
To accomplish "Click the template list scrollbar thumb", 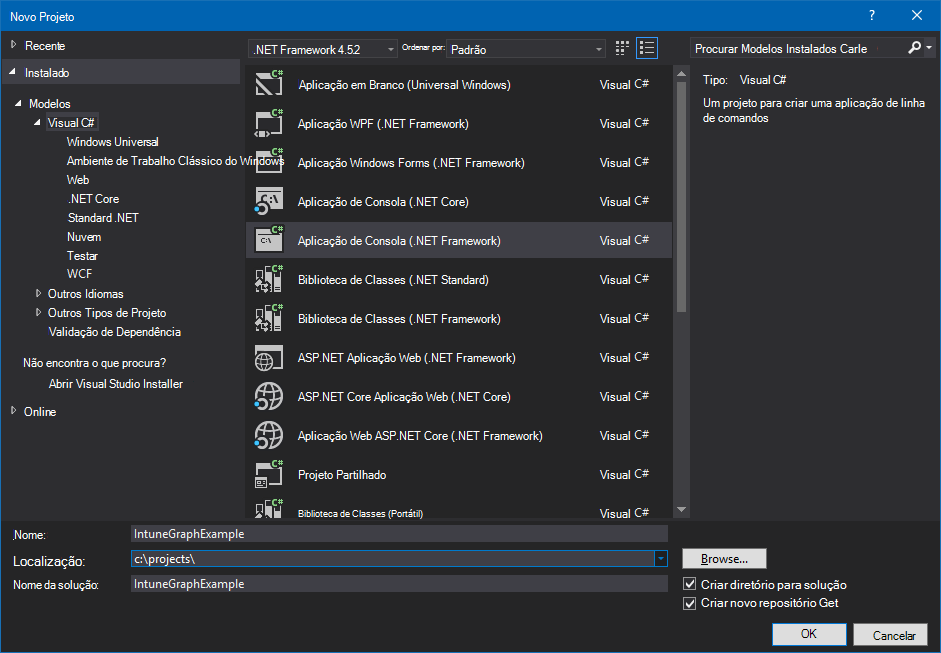I will coord(681,197).
